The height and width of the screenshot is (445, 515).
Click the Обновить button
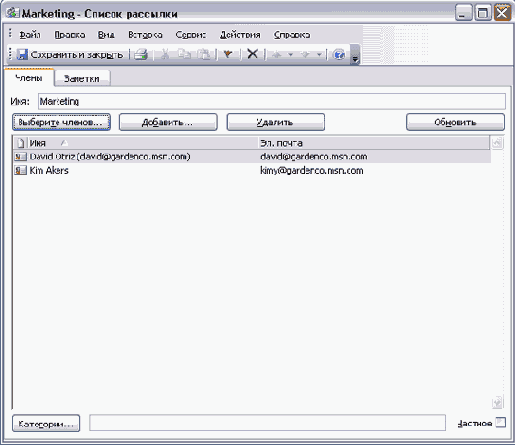tap(455, 122)
